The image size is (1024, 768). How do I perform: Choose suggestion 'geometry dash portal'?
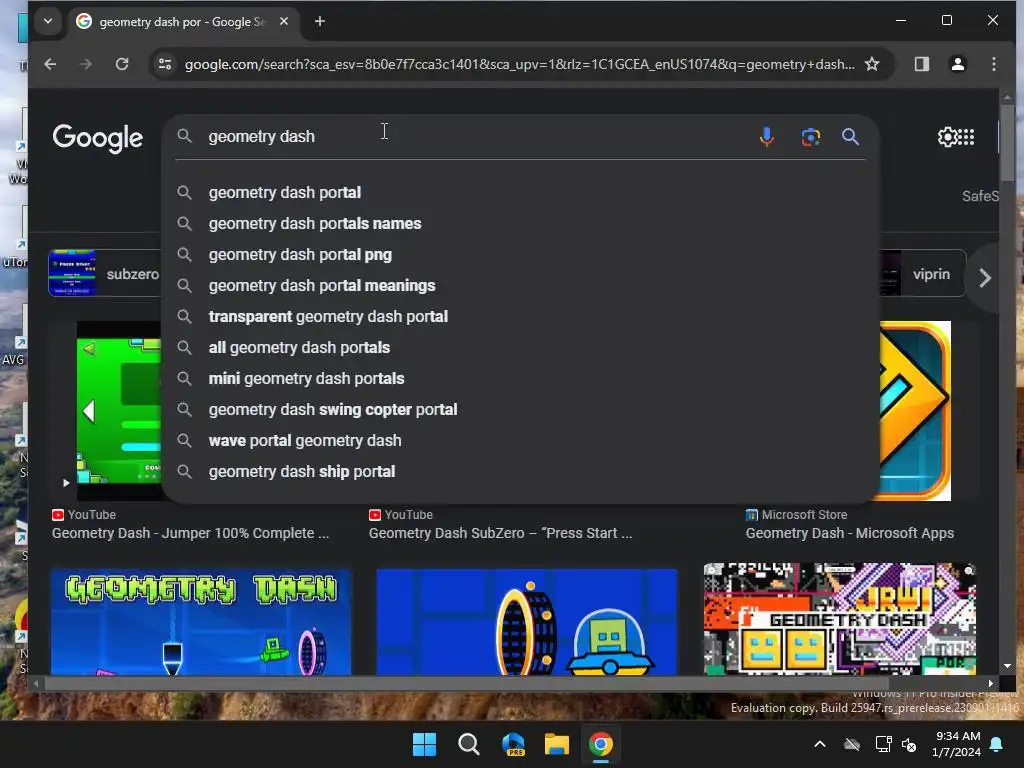pos(519,193)
